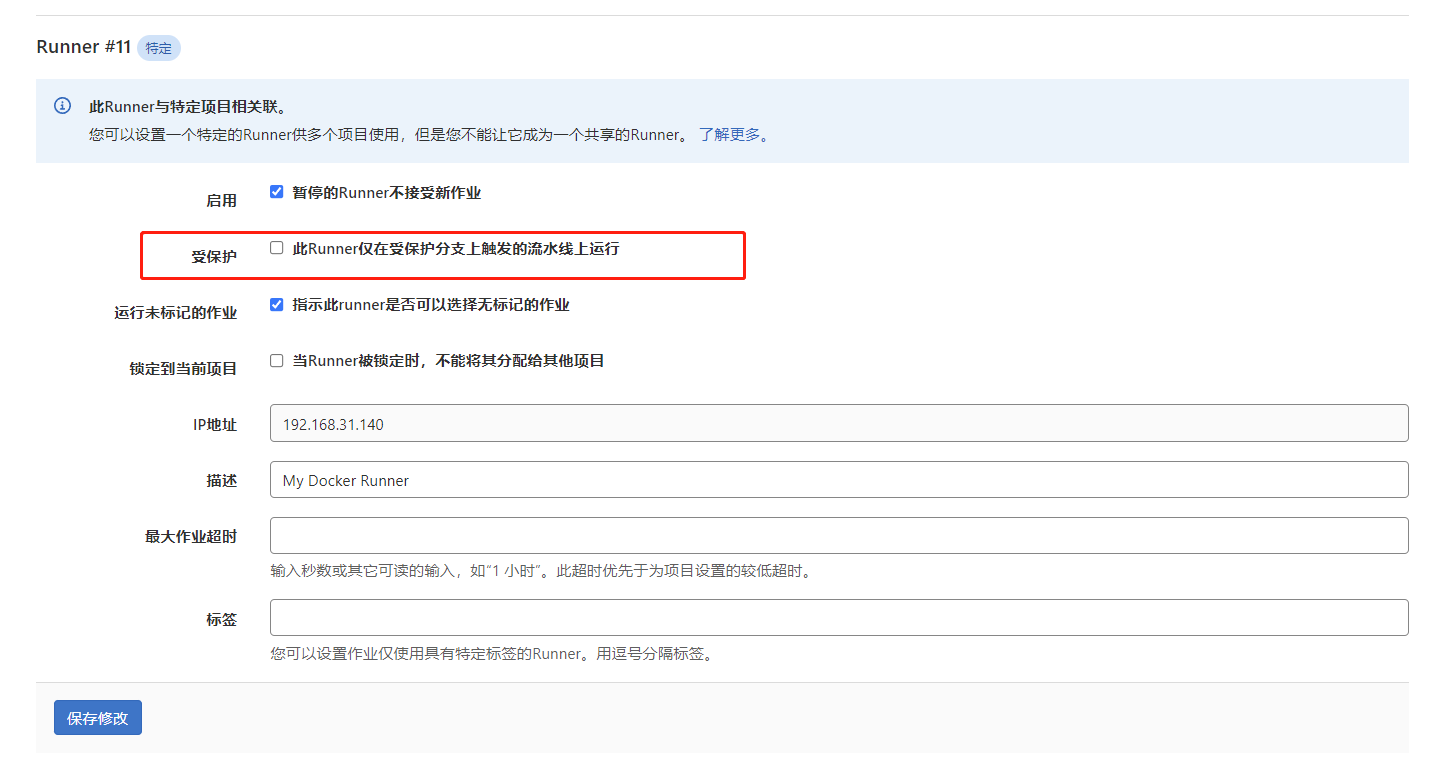
Task: Click the 保存修改 button
Action: pos(97,717)
